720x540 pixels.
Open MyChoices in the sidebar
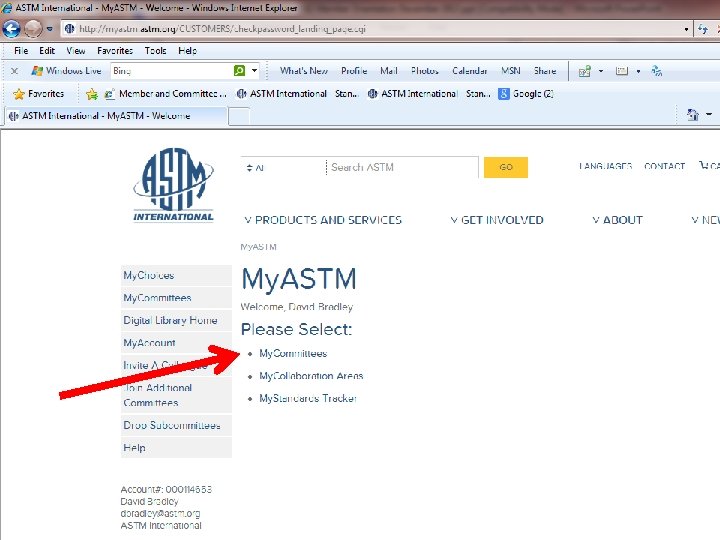point(176,275)
